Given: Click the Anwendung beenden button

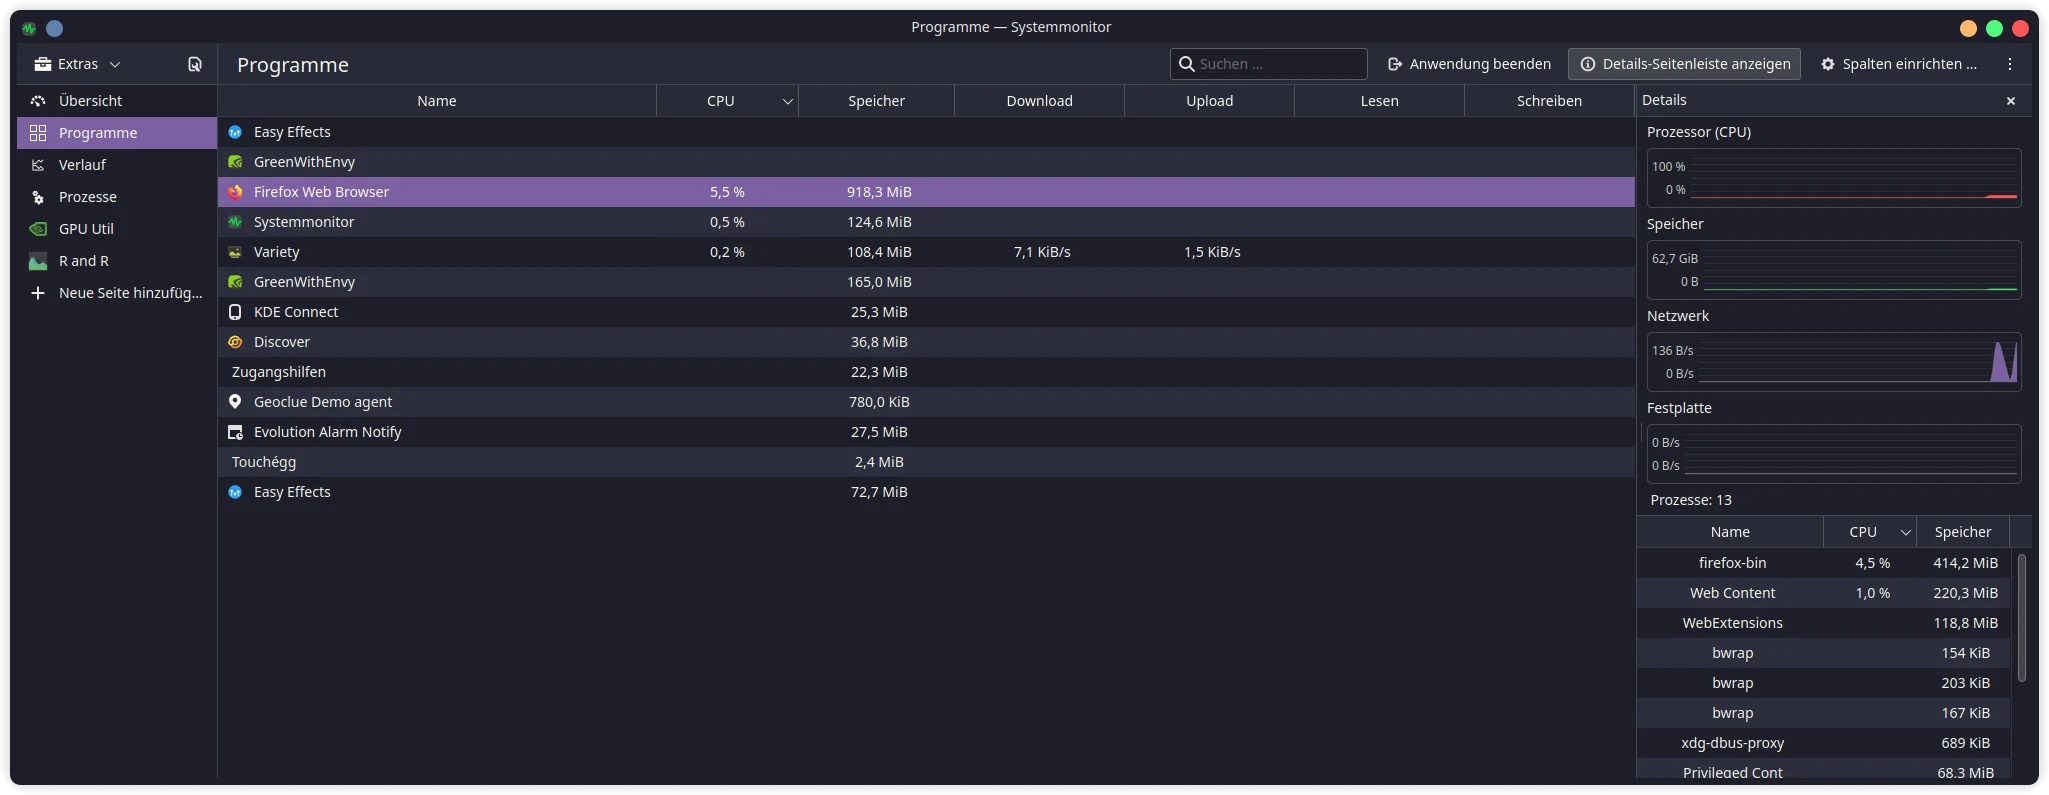Looking at the screenshot, I should coord(1469,64).
